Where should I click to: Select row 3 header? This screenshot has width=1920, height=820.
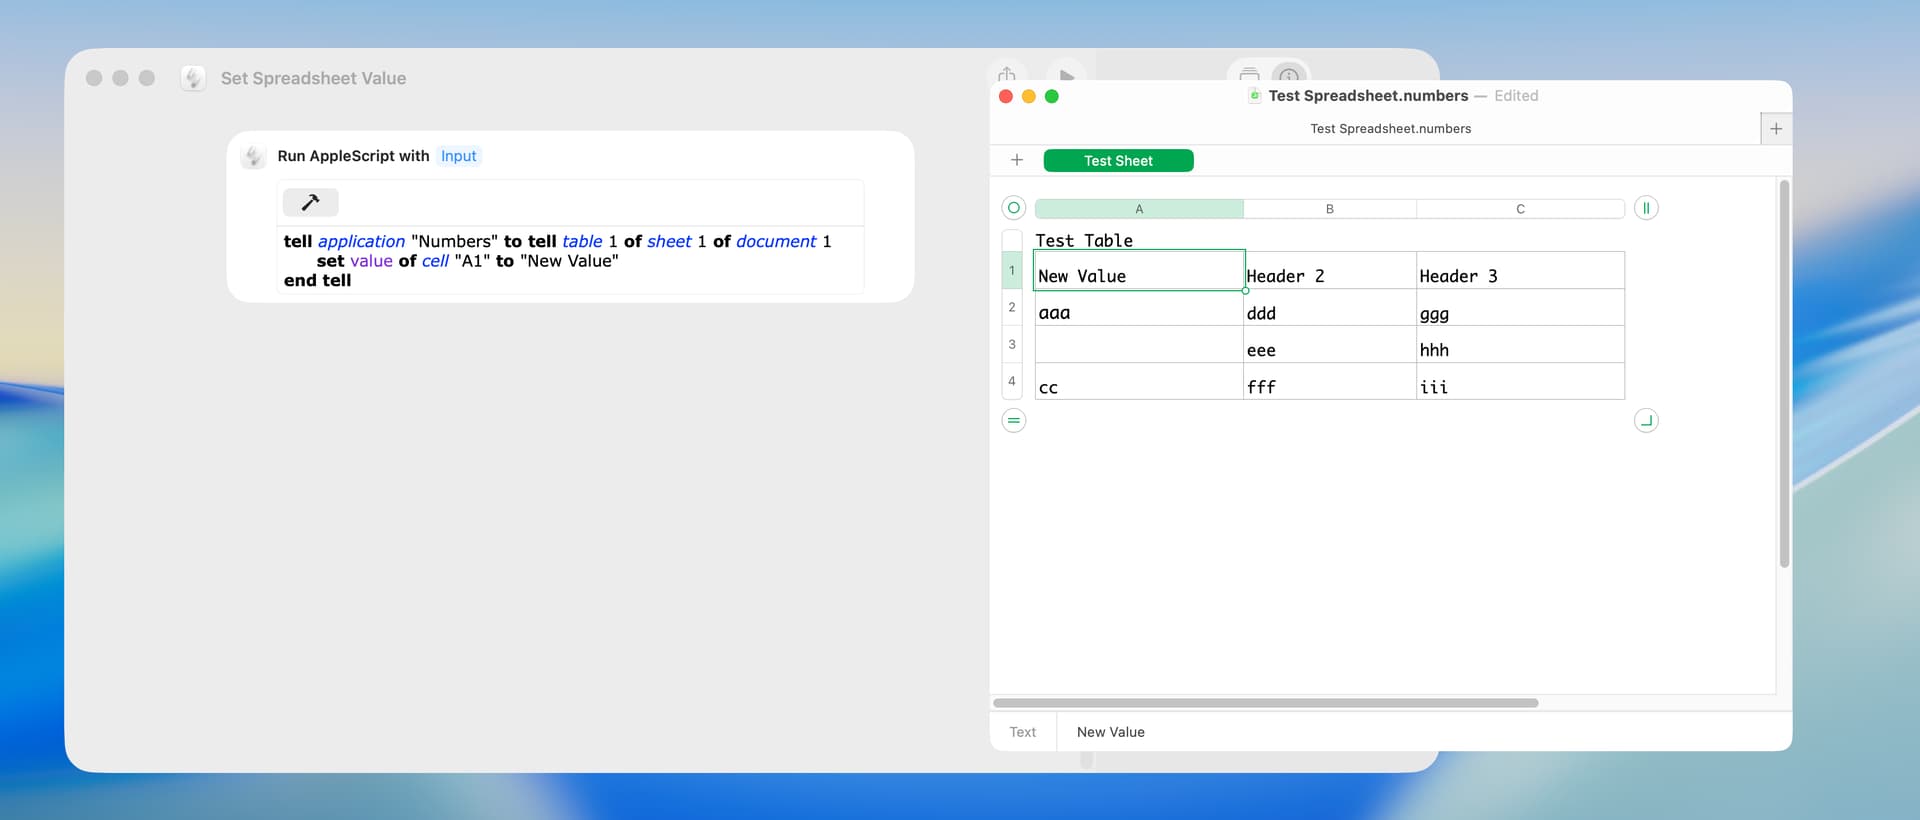[1011, 344]
